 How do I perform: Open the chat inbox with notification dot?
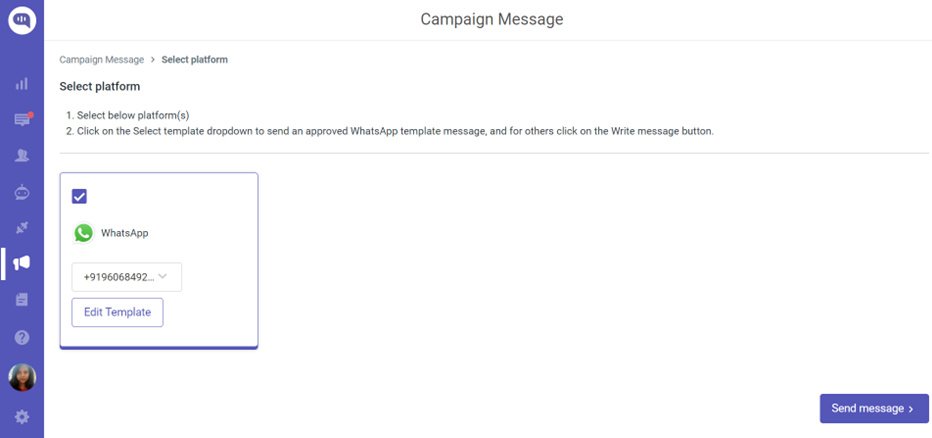(23, 119)
